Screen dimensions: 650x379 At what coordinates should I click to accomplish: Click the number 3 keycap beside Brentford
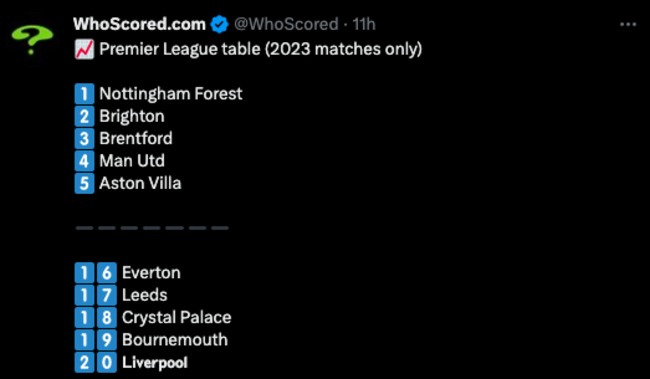(85, 138)
